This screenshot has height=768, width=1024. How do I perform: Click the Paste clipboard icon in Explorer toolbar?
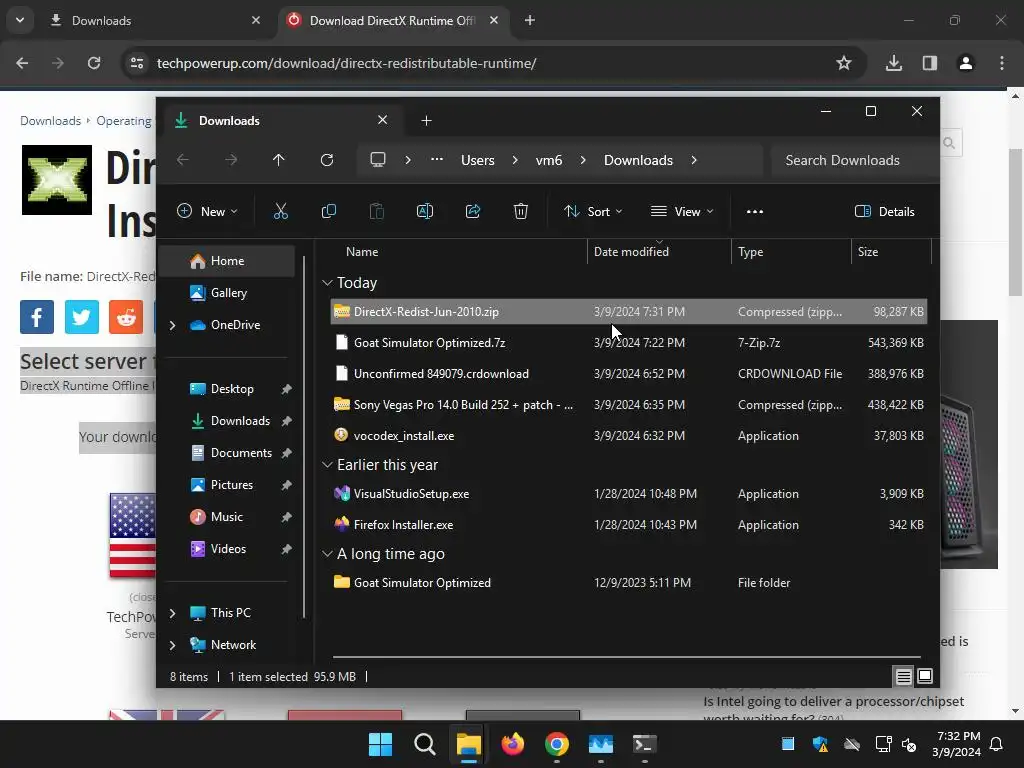click(377, 211)
